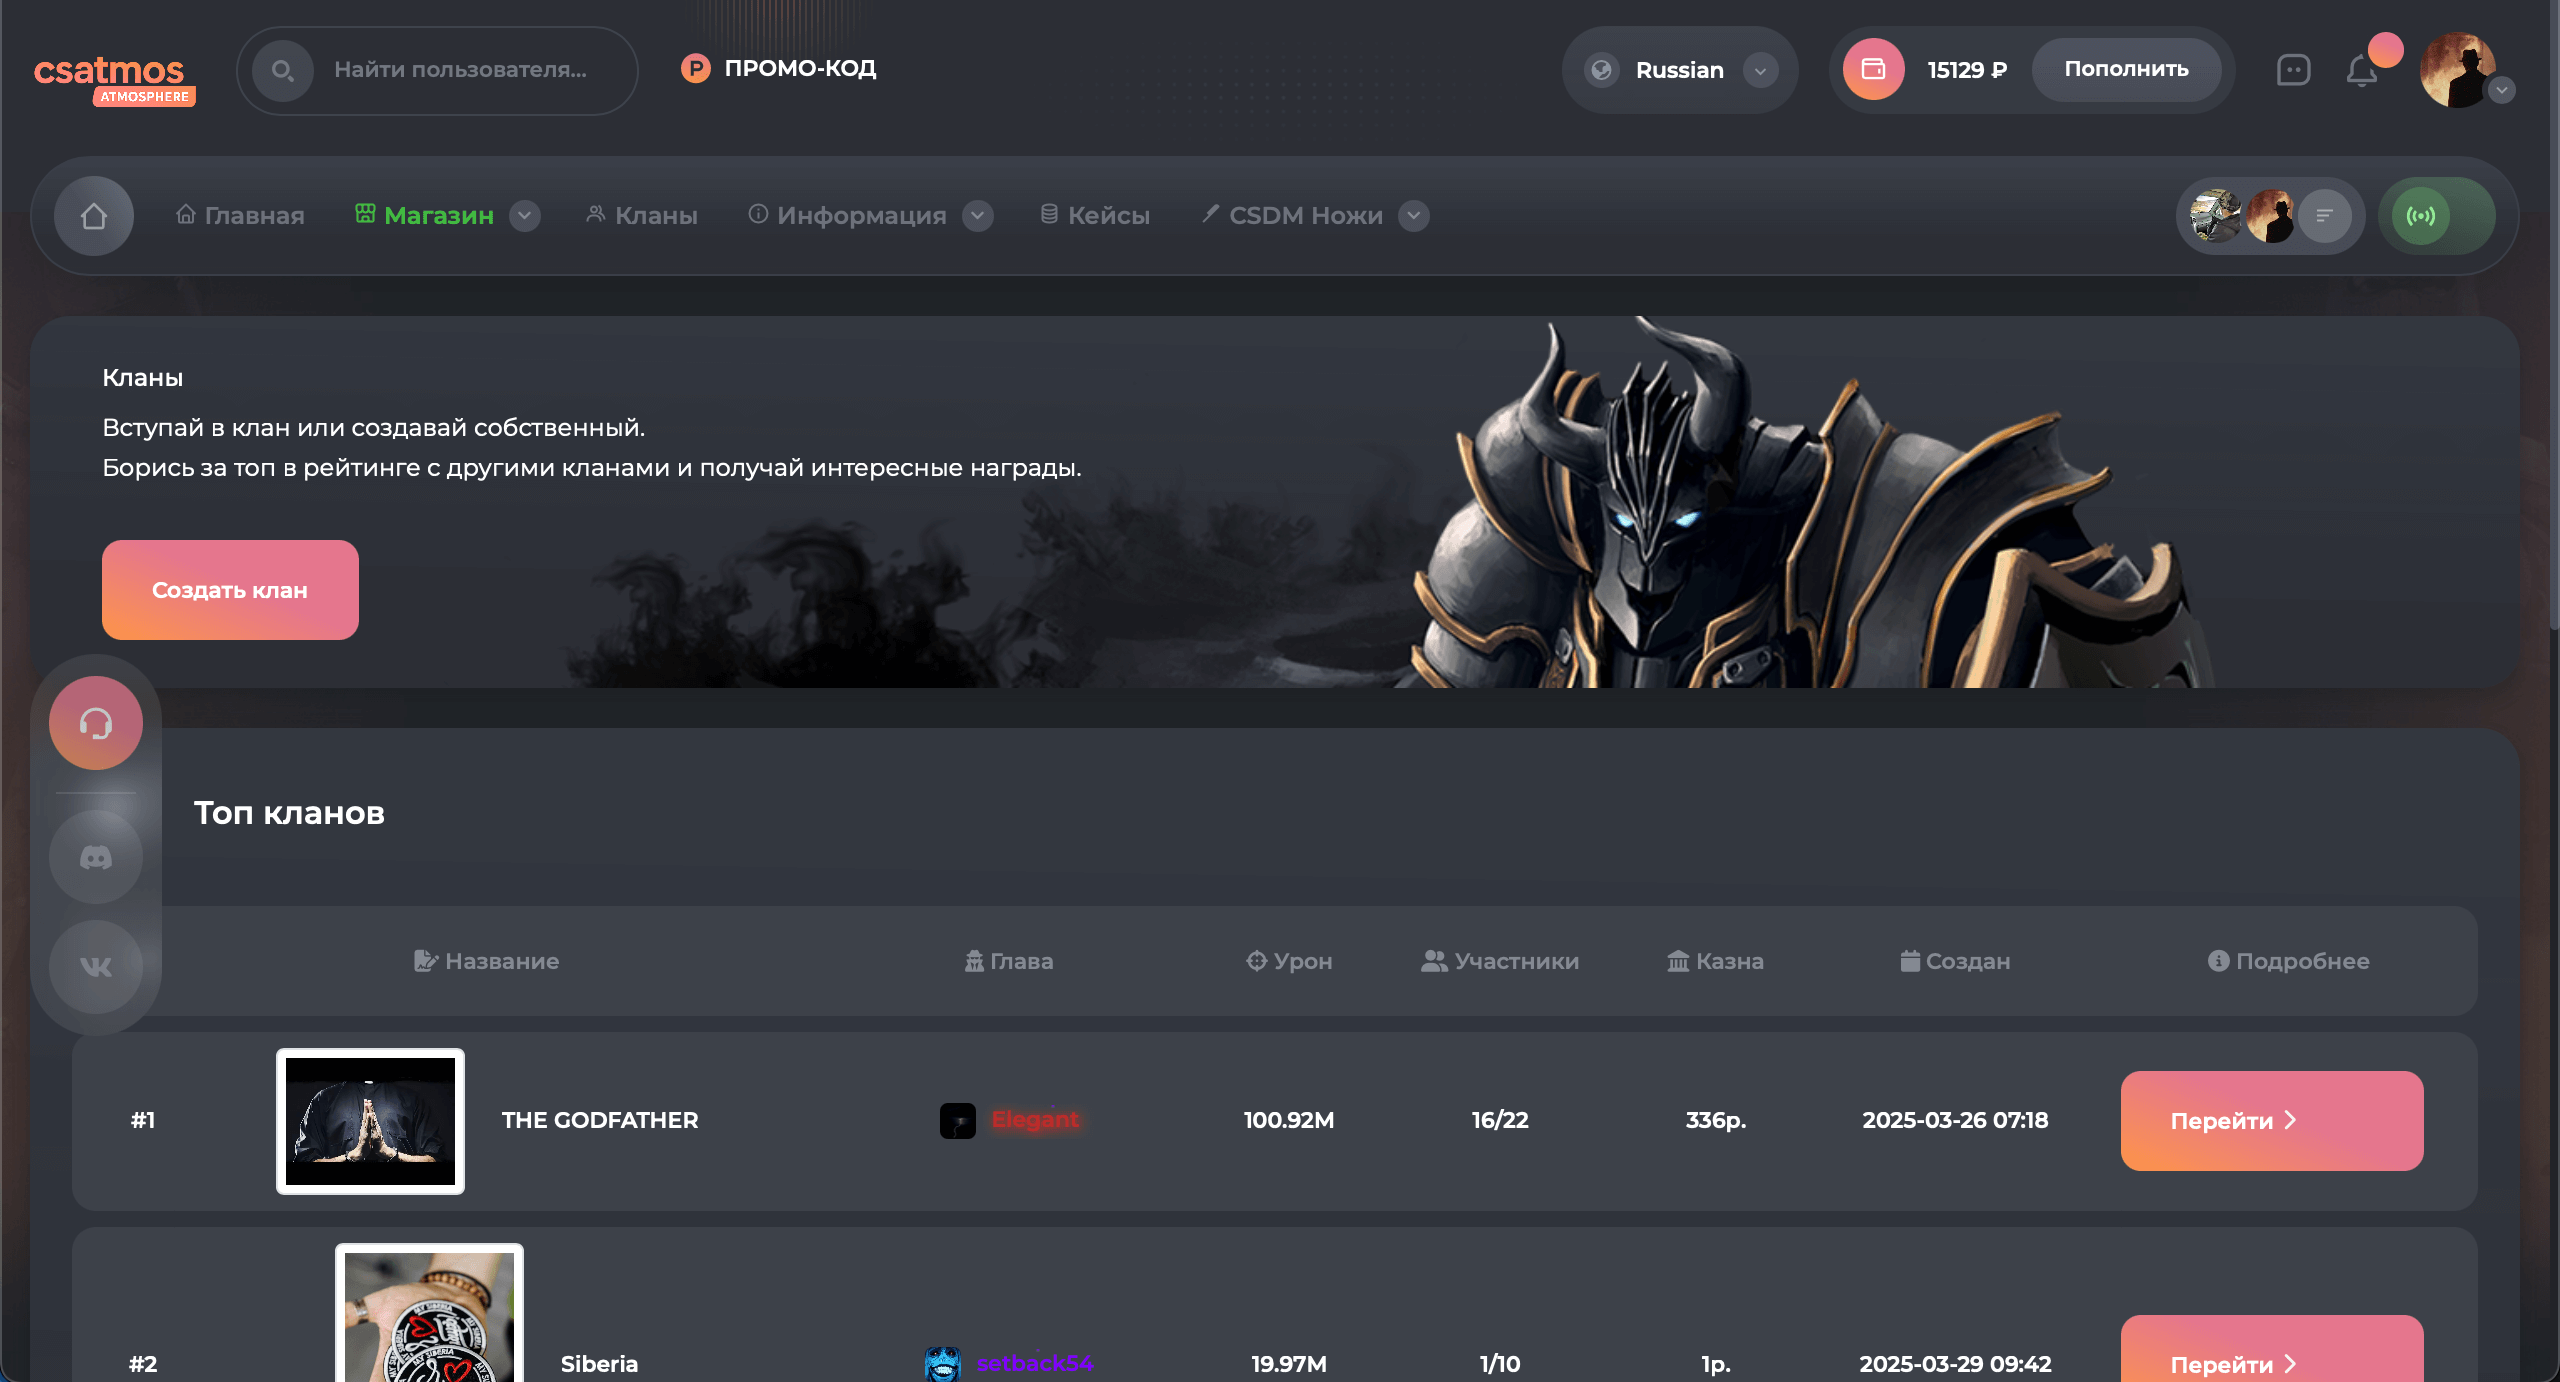The width and height of the screenshot is (2560, 1382).
Task: Open the Кланы menu item
Action: (x=642, y=215)
